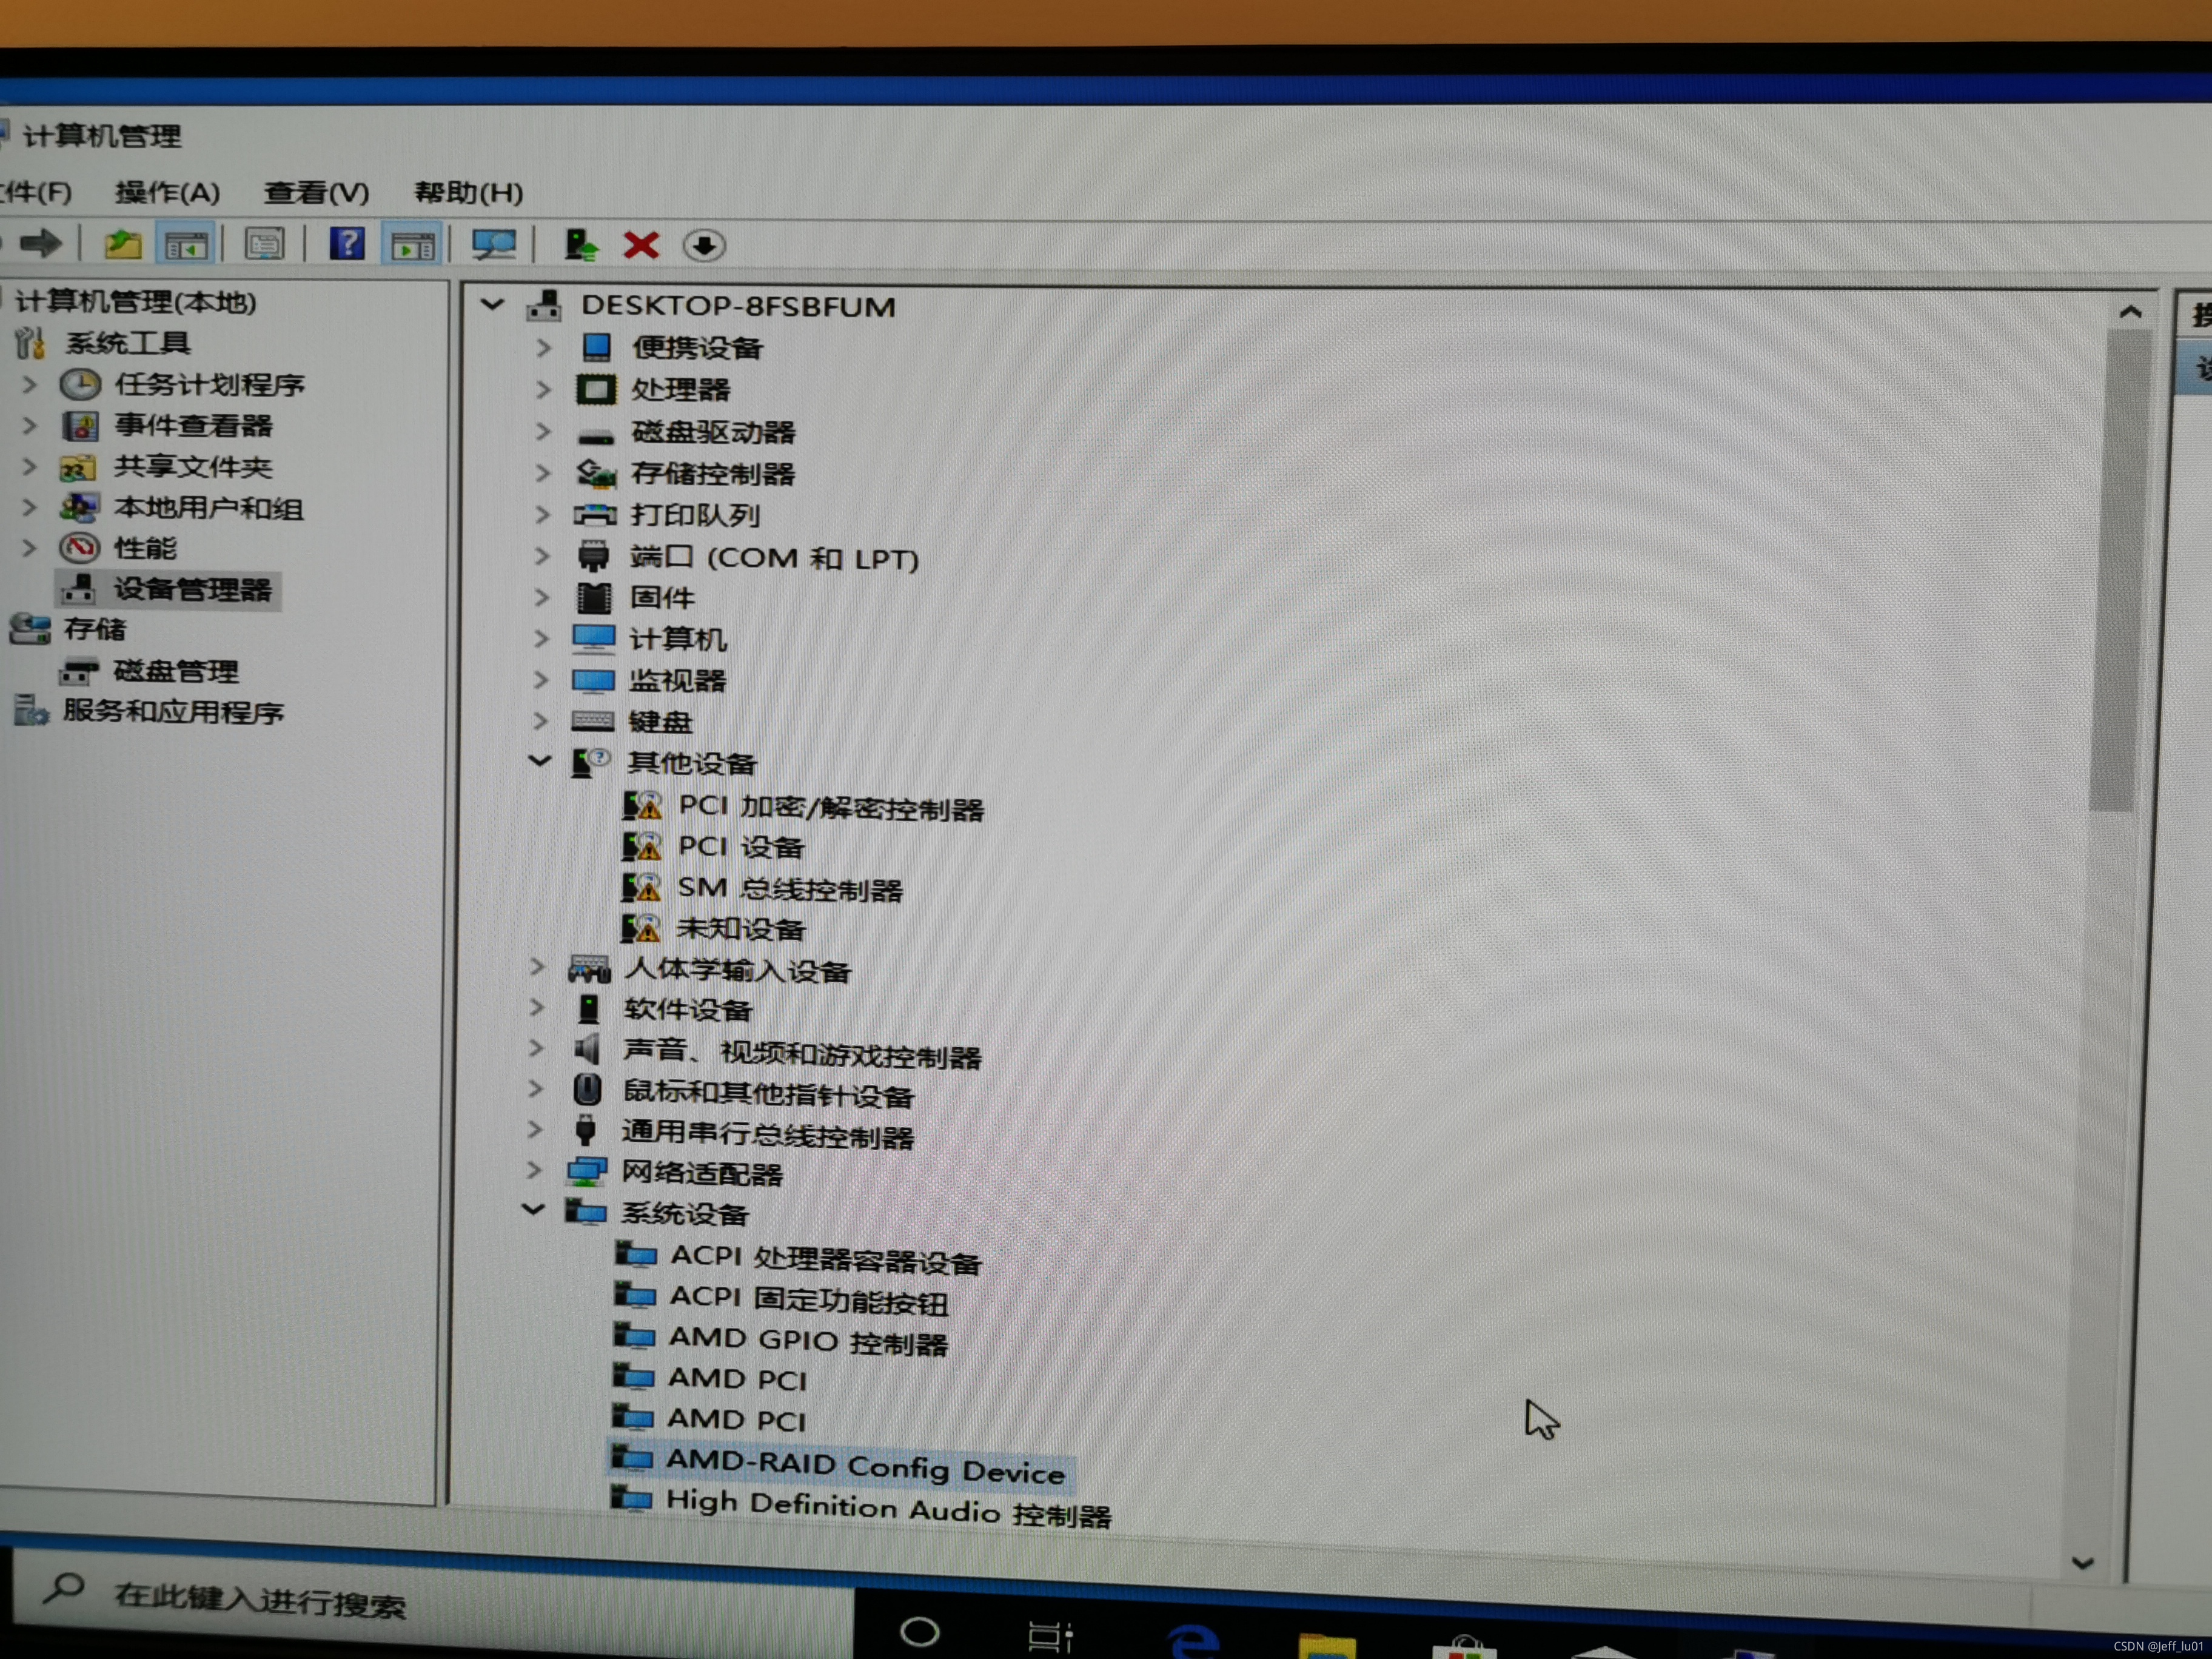
Task: Open the 操作(A) menu
Action: [x=167, y=192]
